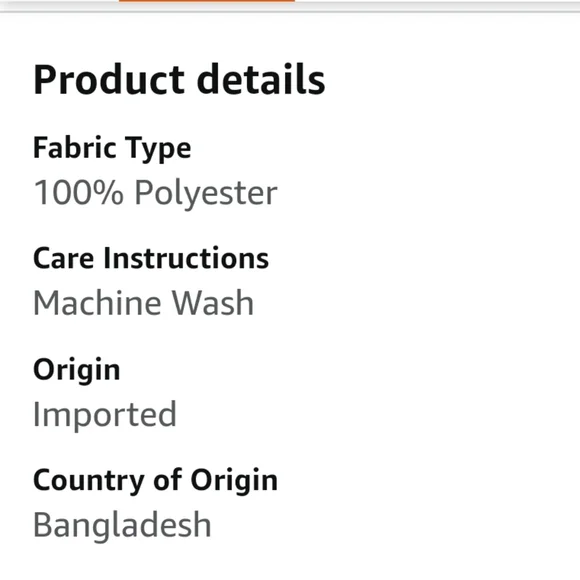Screen dimensions: 580x580
Task: Select the Country of Origin label
Action: 155,480
